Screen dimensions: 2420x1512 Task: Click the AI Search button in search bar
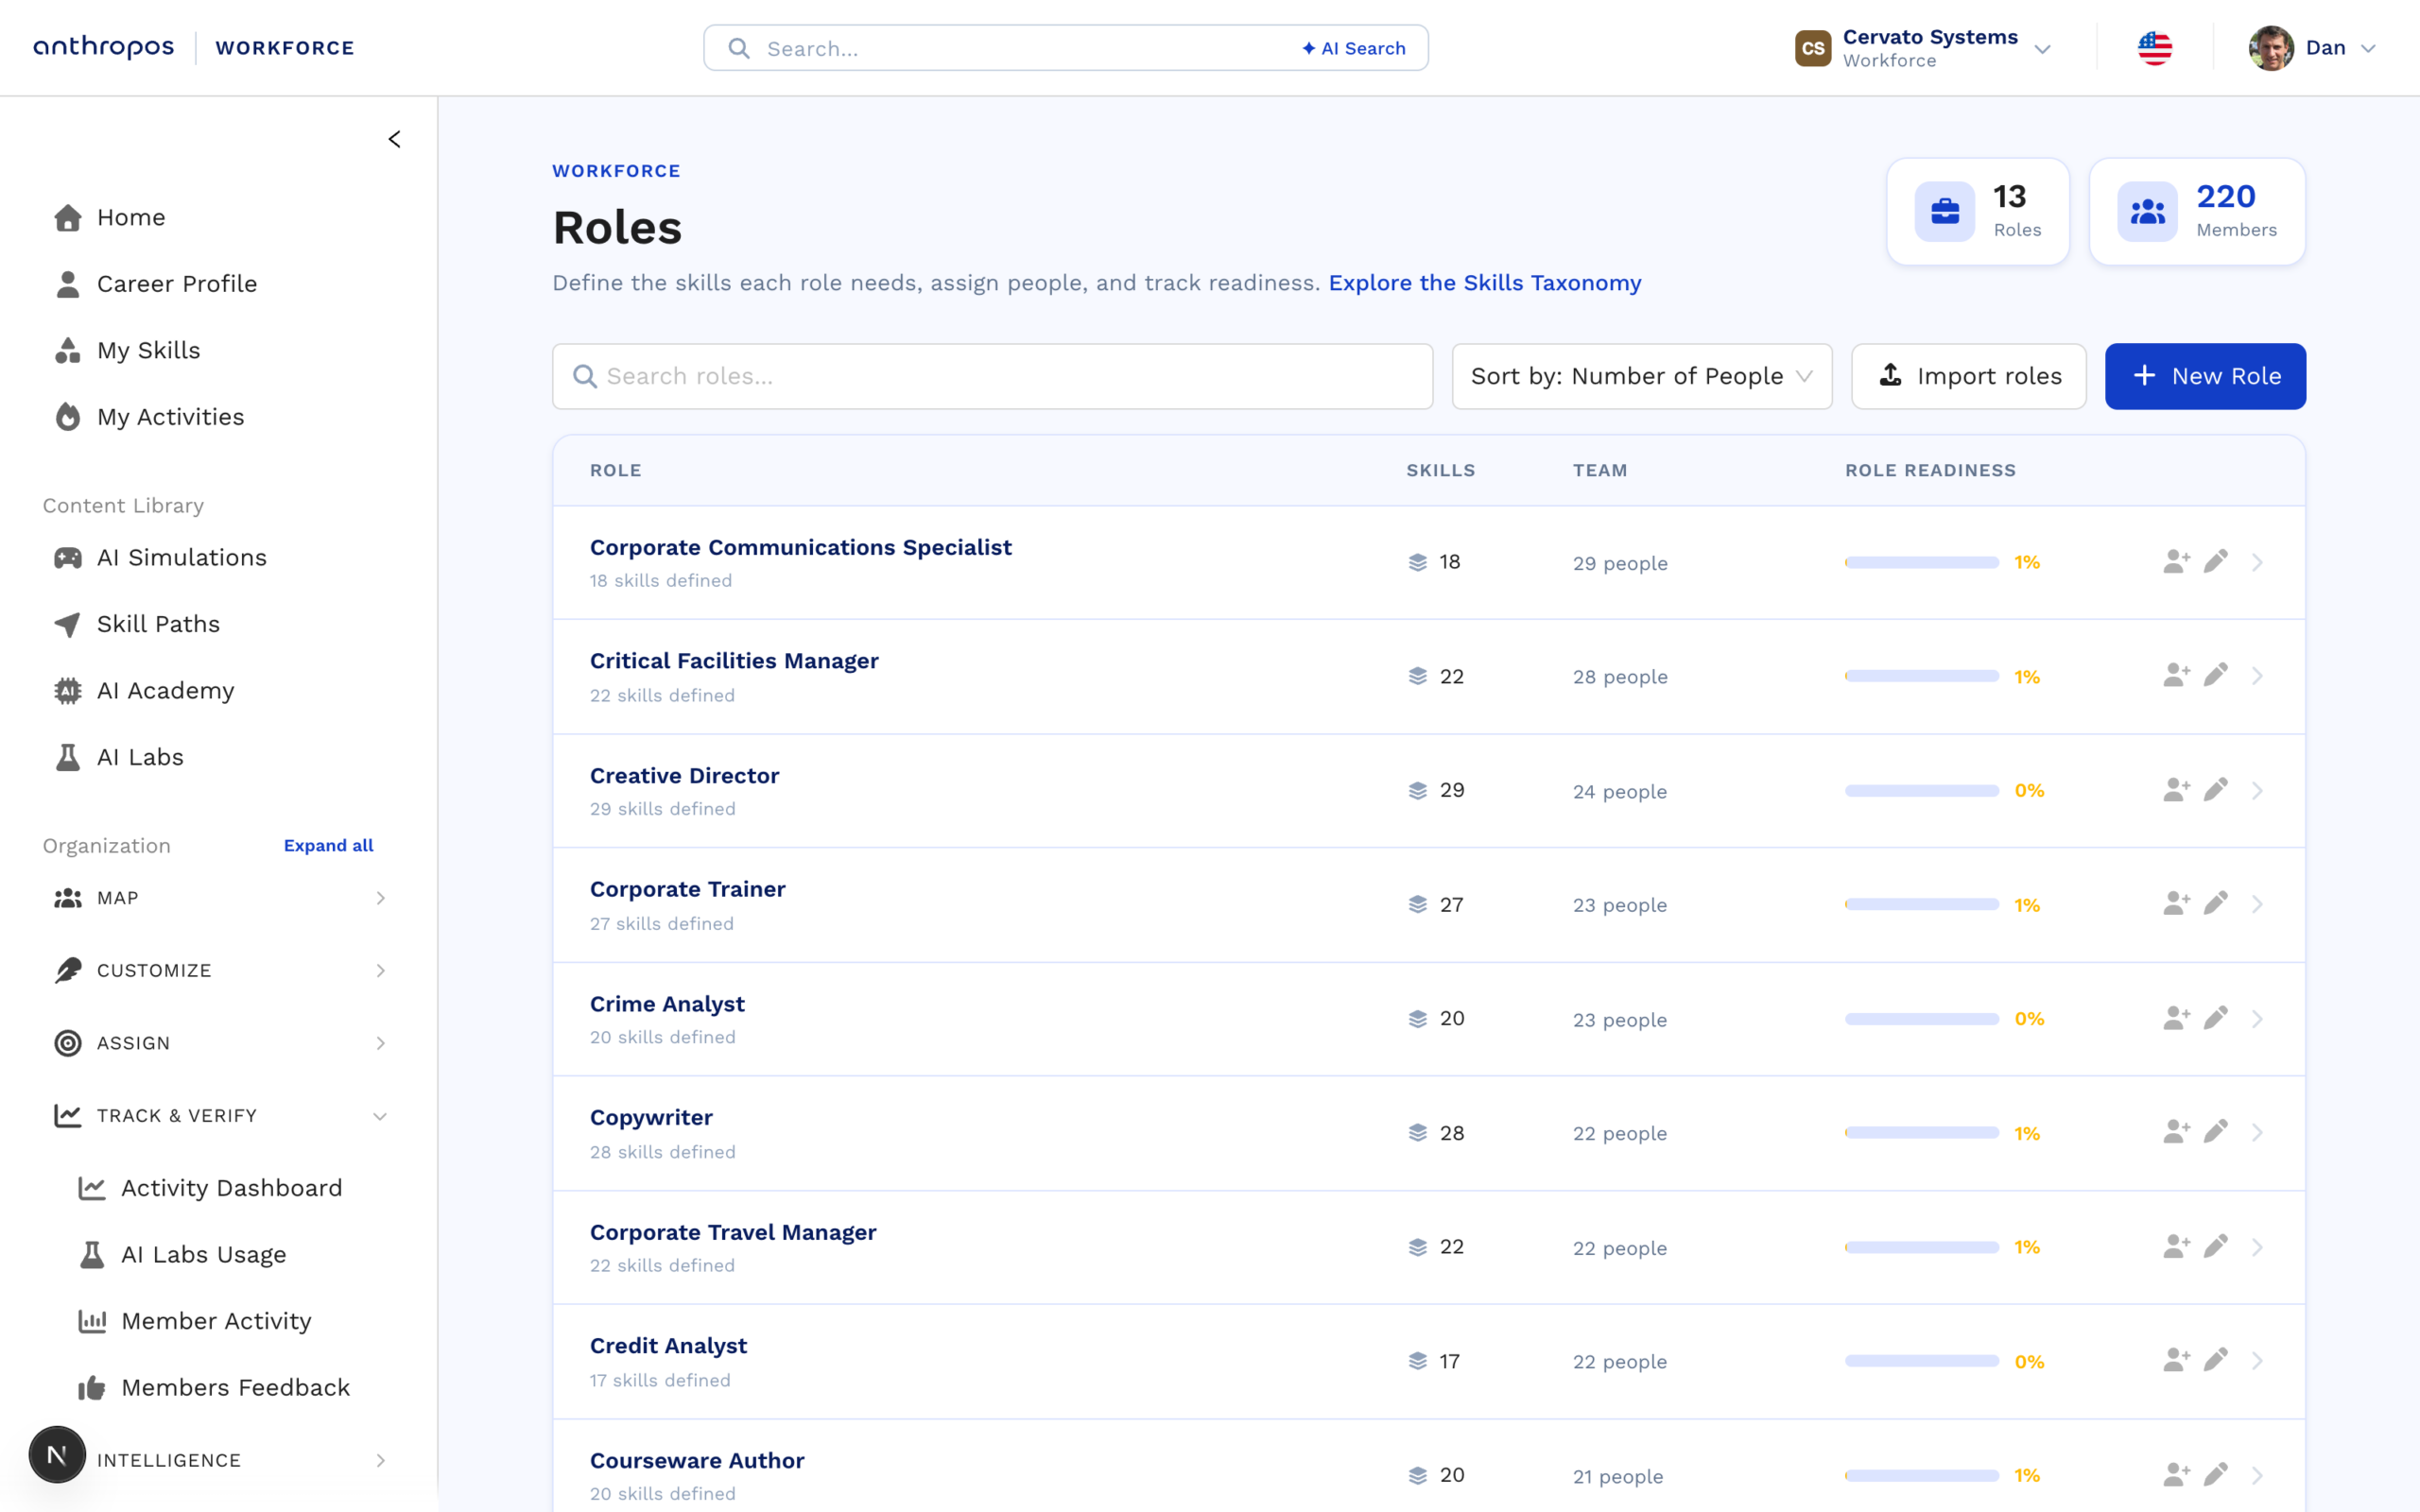click(x=1353, y=48)
